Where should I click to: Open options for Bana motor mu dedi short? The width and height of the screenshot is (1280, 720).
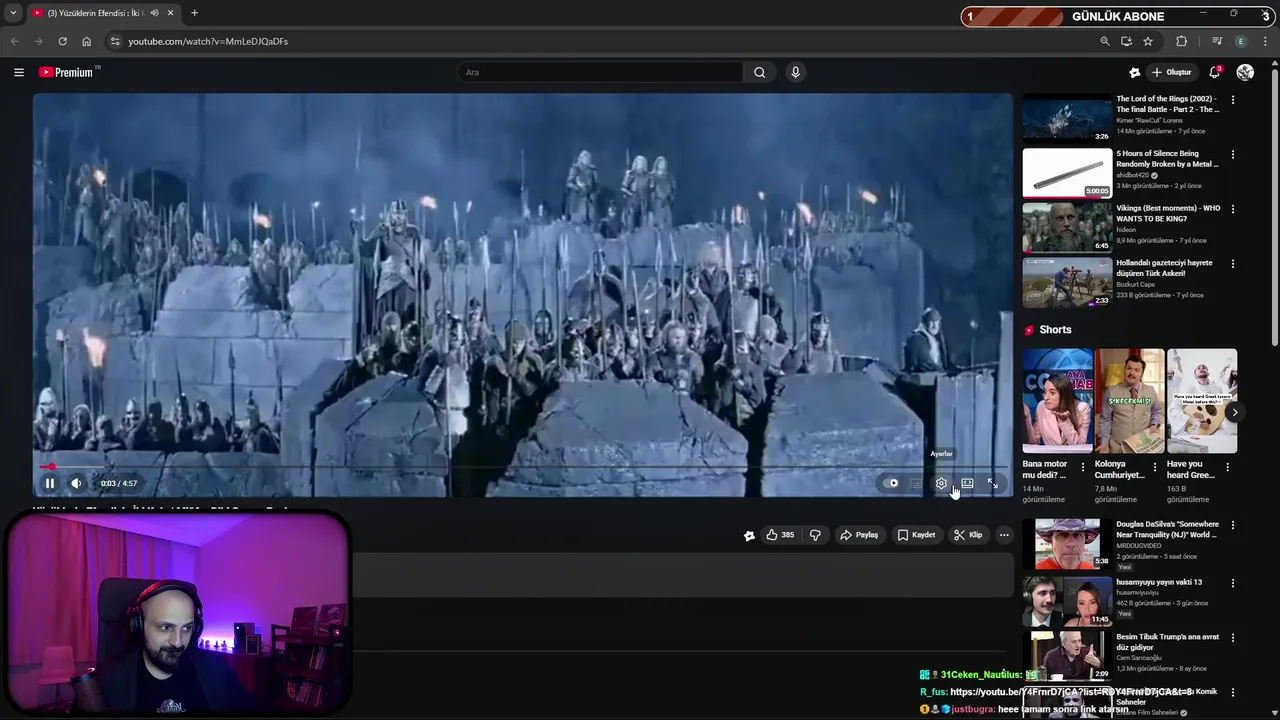click(x=1082, y=467)
